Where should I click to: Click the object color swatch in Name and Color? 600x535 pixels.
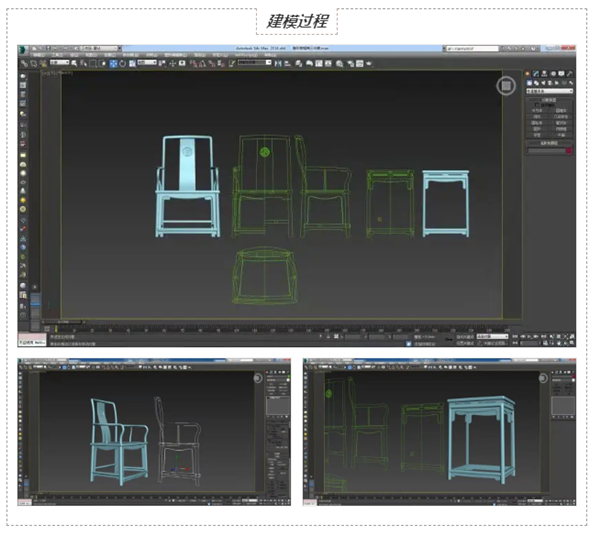pos(569,150)
